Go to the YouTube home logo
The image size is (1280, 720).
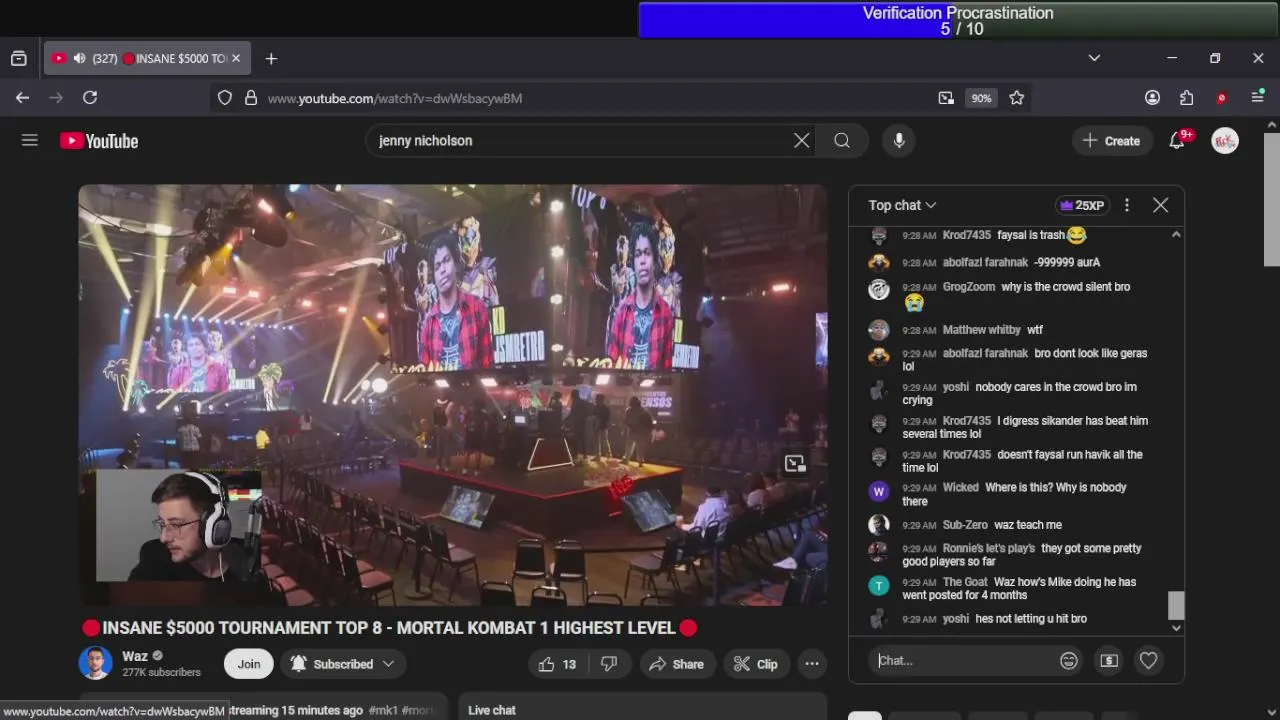[99, 141]
